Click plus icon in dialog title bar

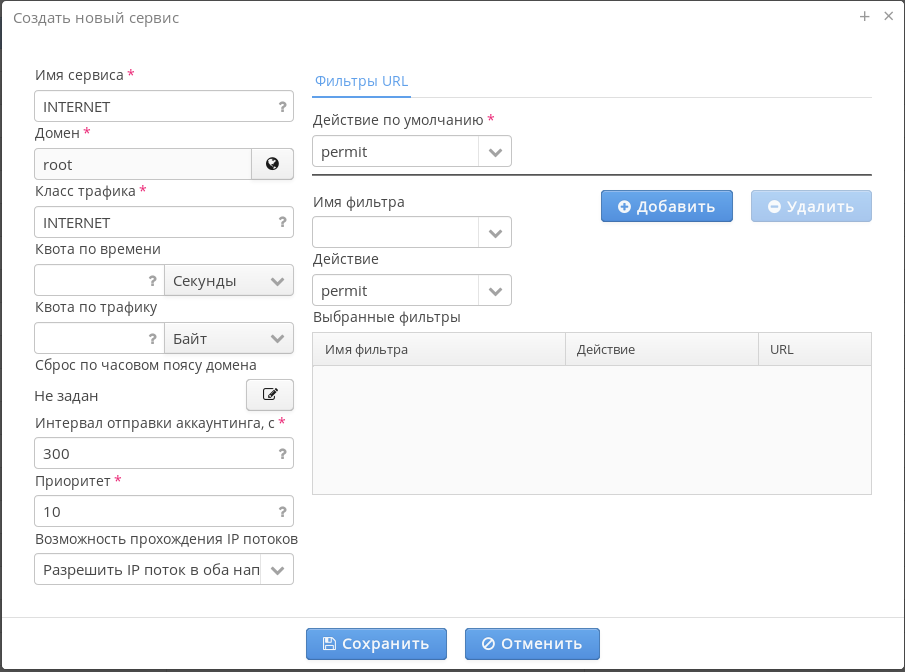(865, 17)
